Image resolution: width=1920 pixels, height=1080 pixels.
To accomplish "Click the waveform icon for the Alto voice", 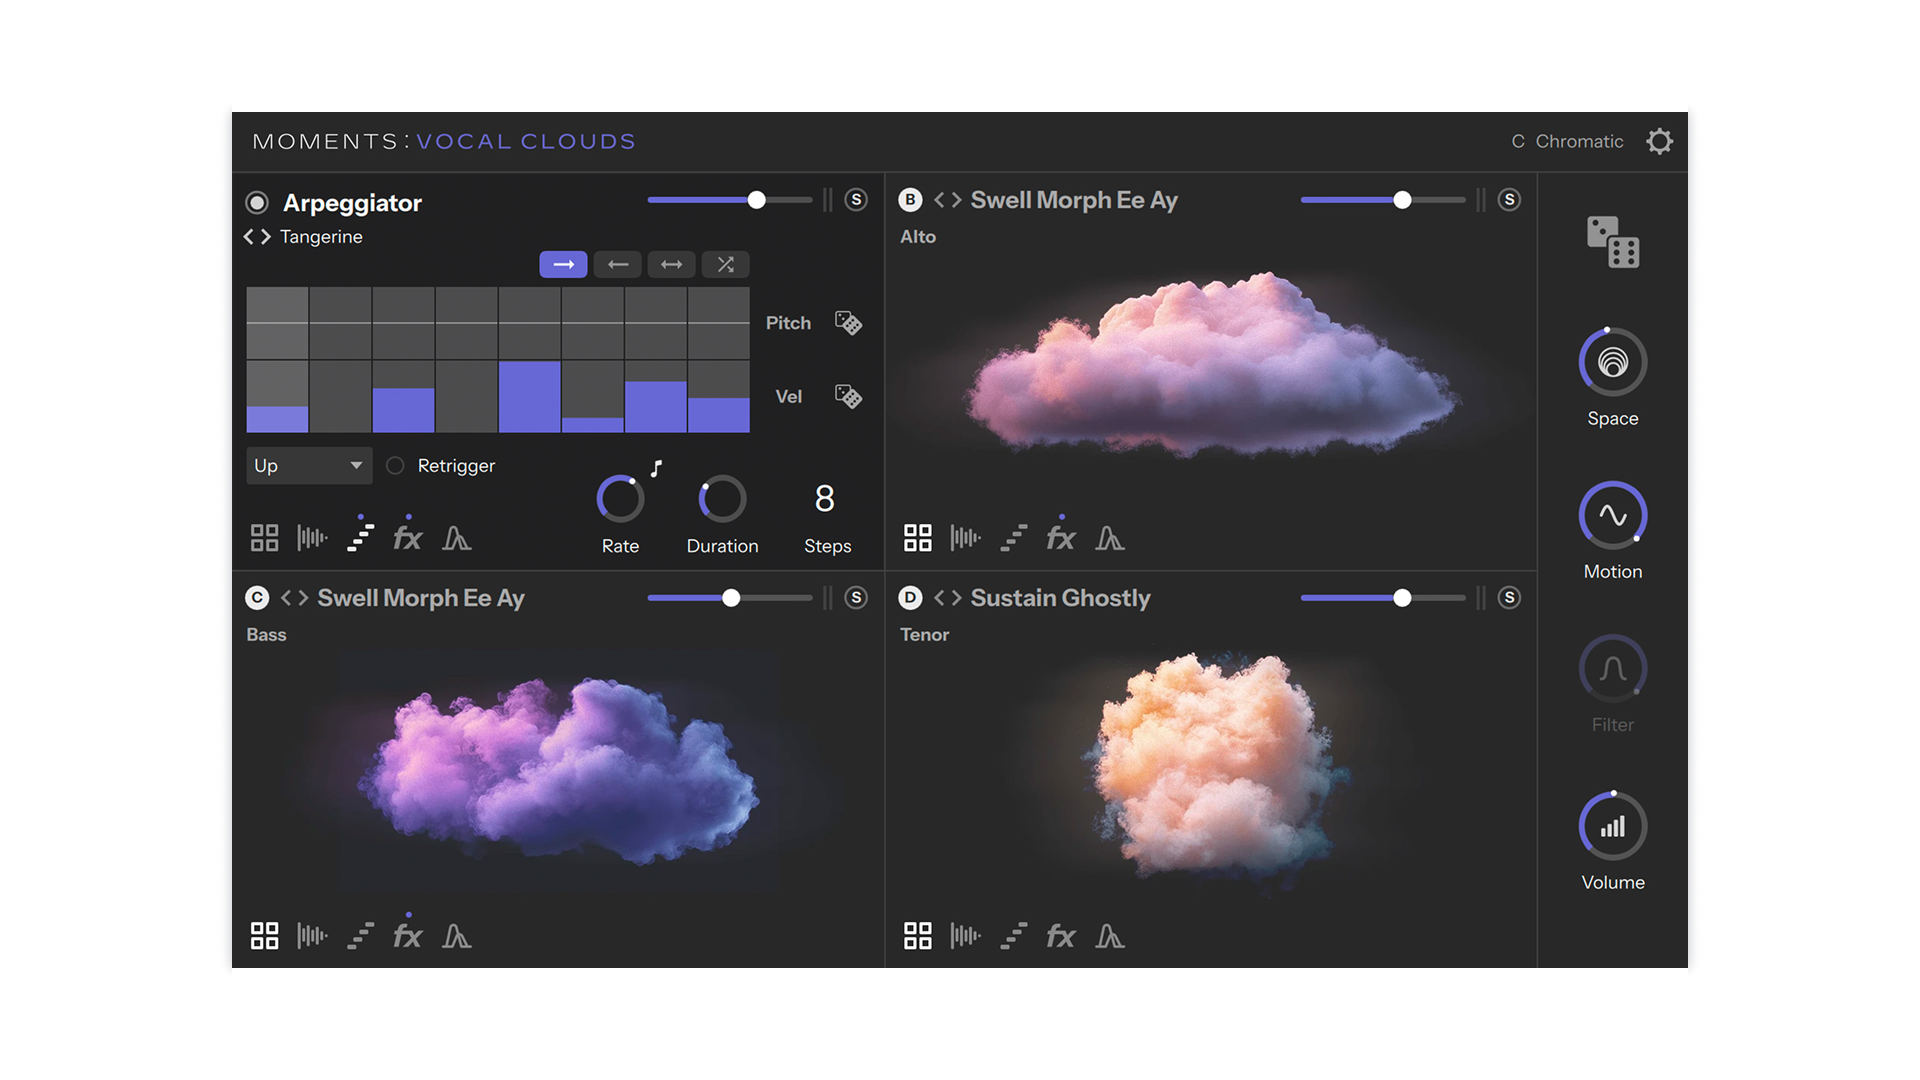I will (x=965, y=537).
